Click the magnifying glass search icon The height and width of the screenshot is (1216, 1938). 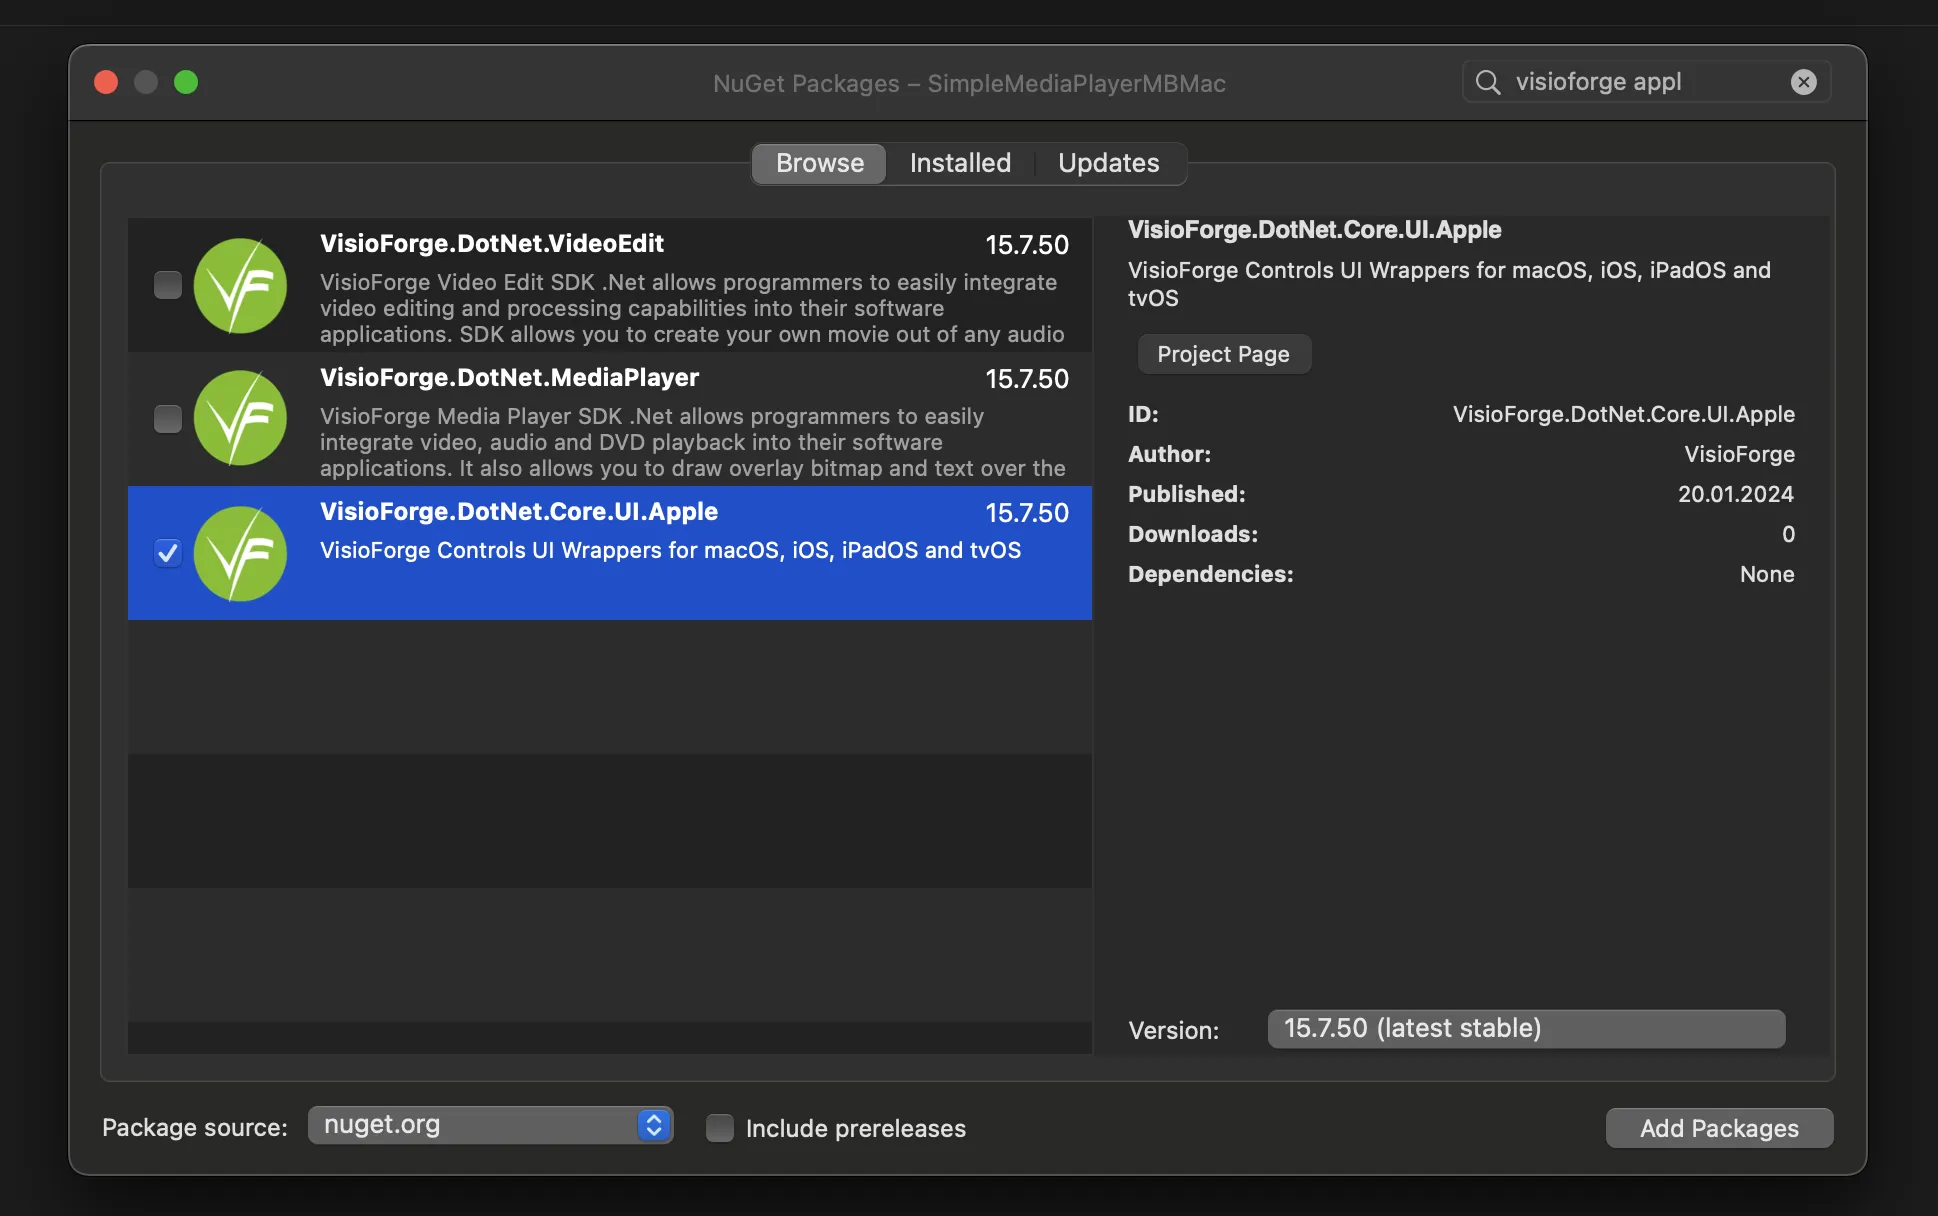click(x=1488, y=81)
